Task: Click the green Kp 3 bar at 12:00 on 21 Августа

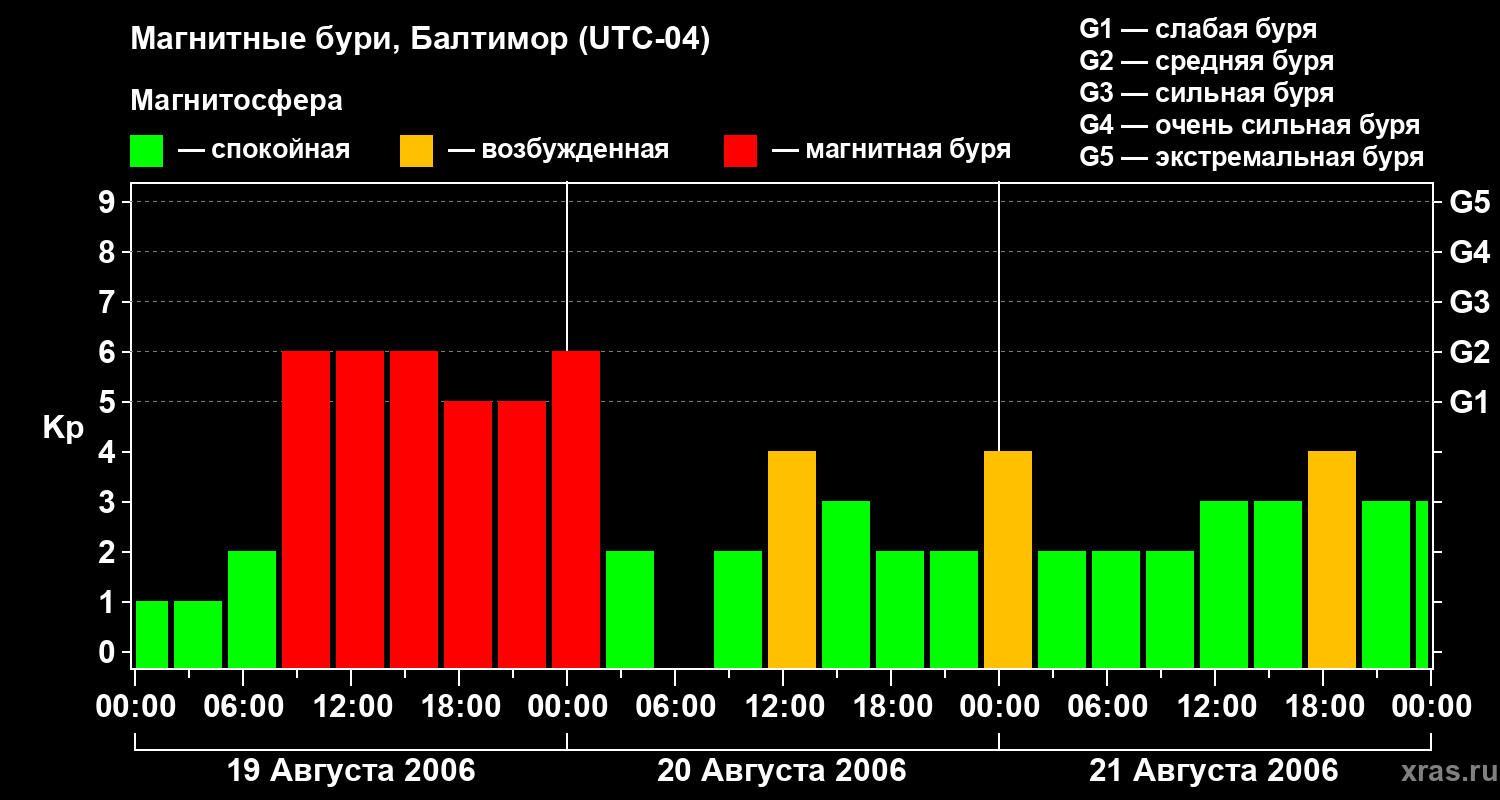Action: click(1224, 585)
